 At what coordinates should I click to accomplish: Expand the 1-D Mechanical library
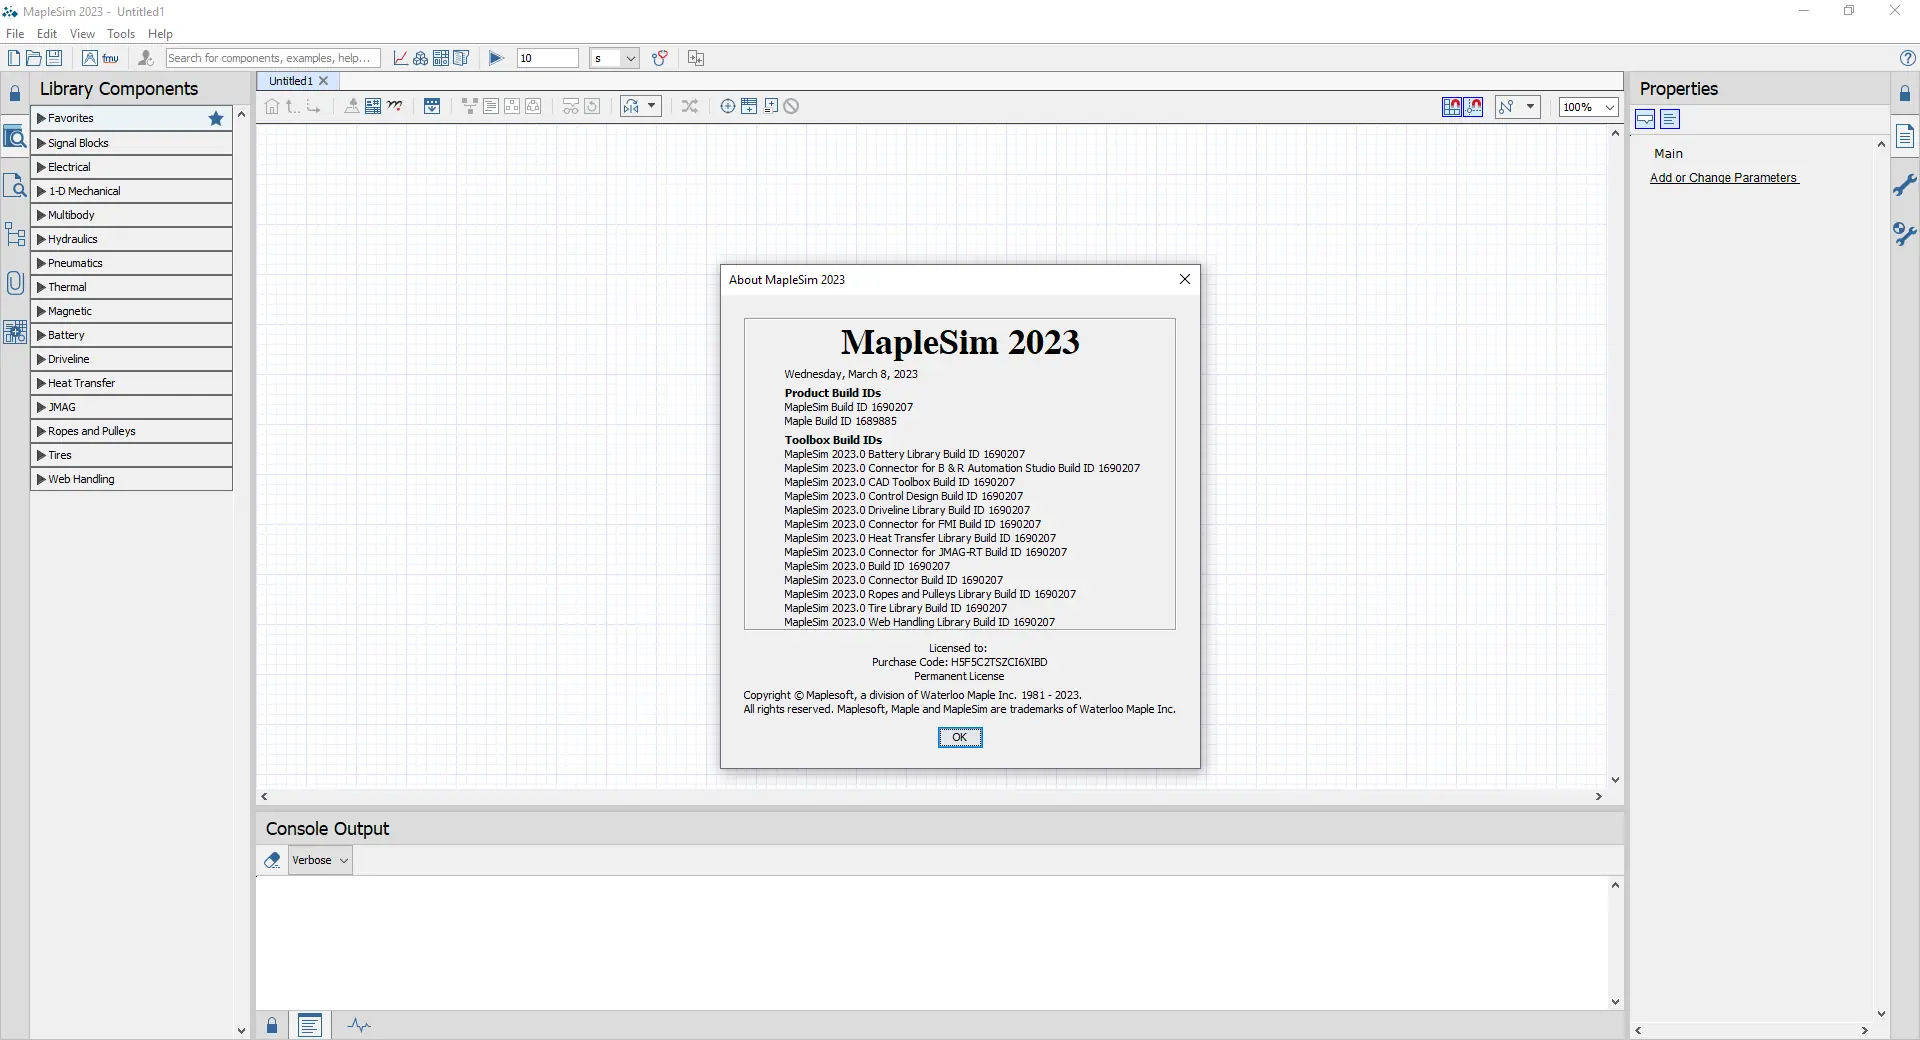(x=131, y=191)
